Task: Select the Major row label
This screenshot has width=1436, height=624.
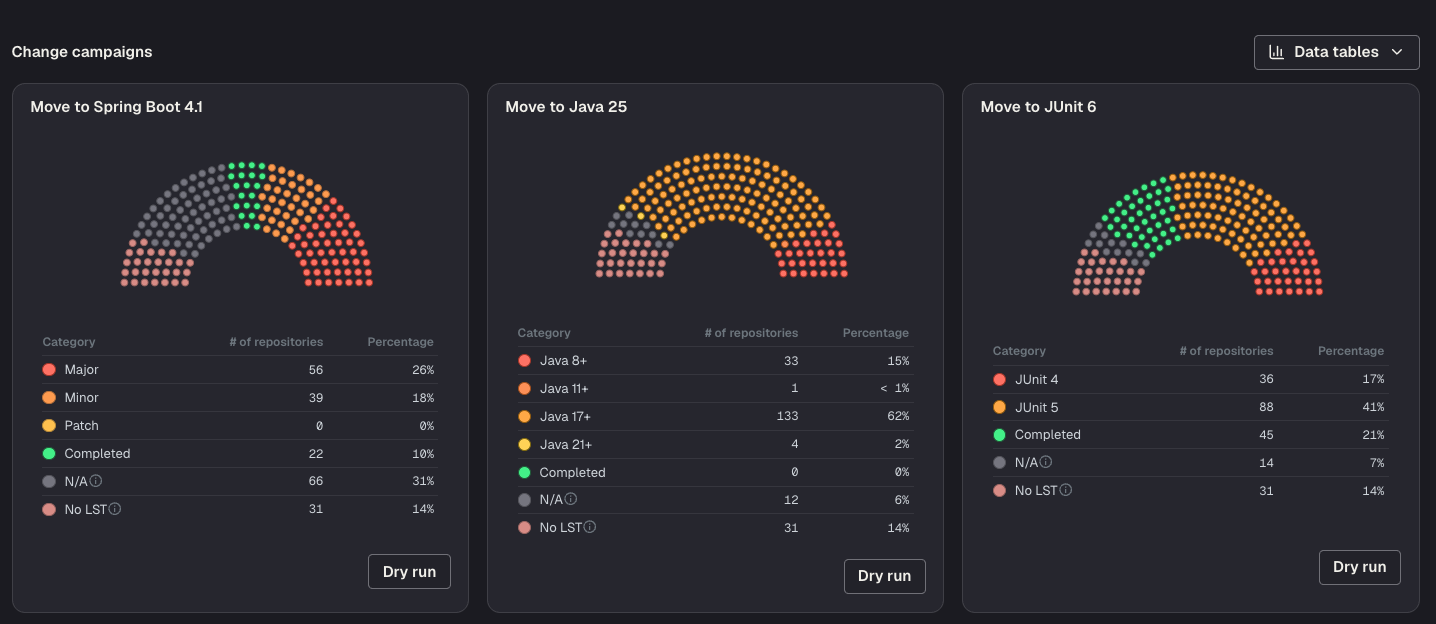Action: pos(82,370)
